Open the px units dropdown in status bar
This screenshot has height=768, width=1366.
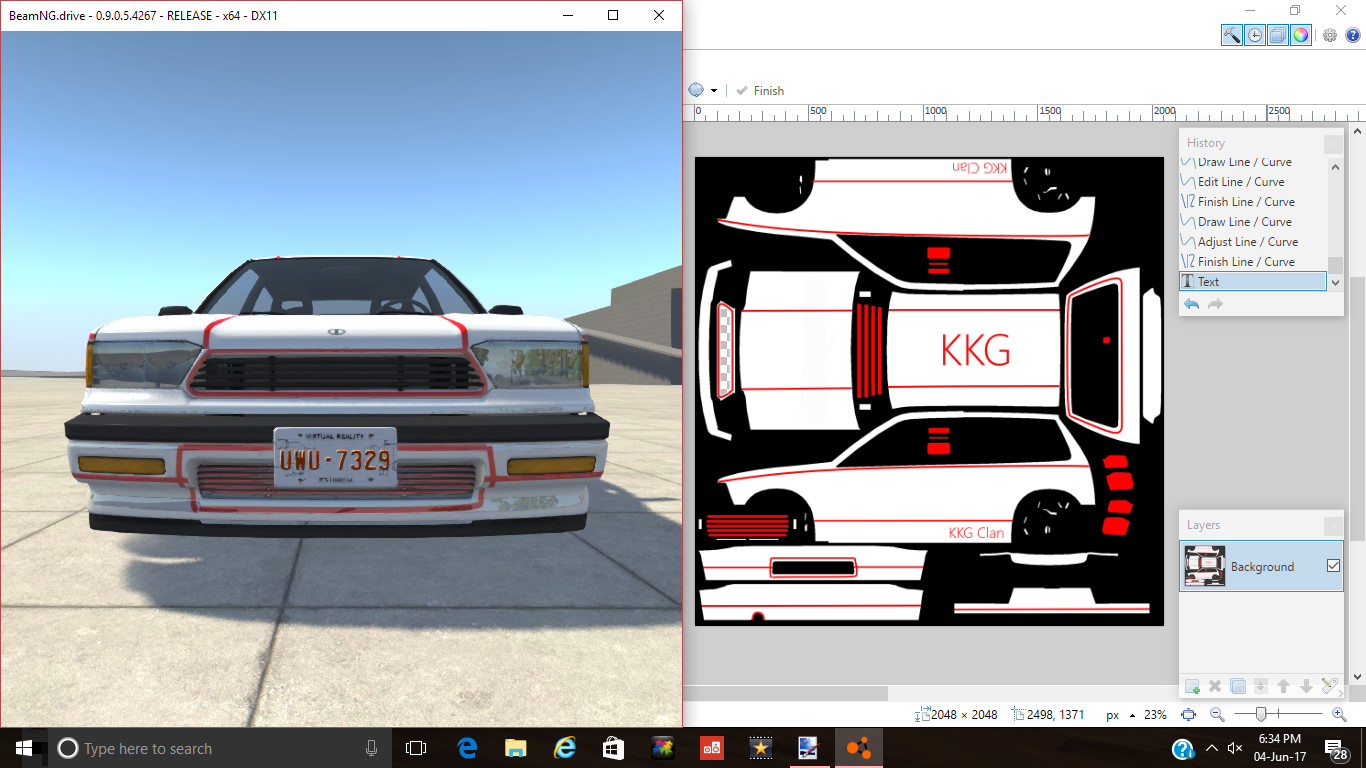point(1119,715)
